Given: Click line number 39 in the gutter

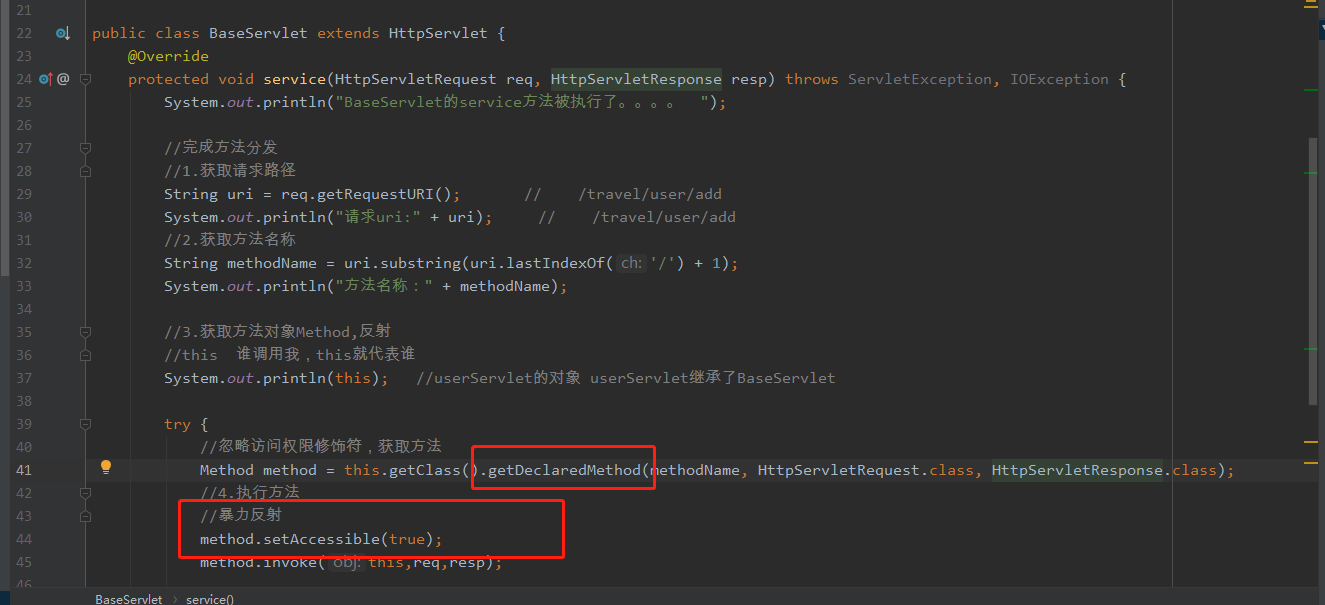Looking at the screenshot, I should pyautogui.click(x=24, y=424).
